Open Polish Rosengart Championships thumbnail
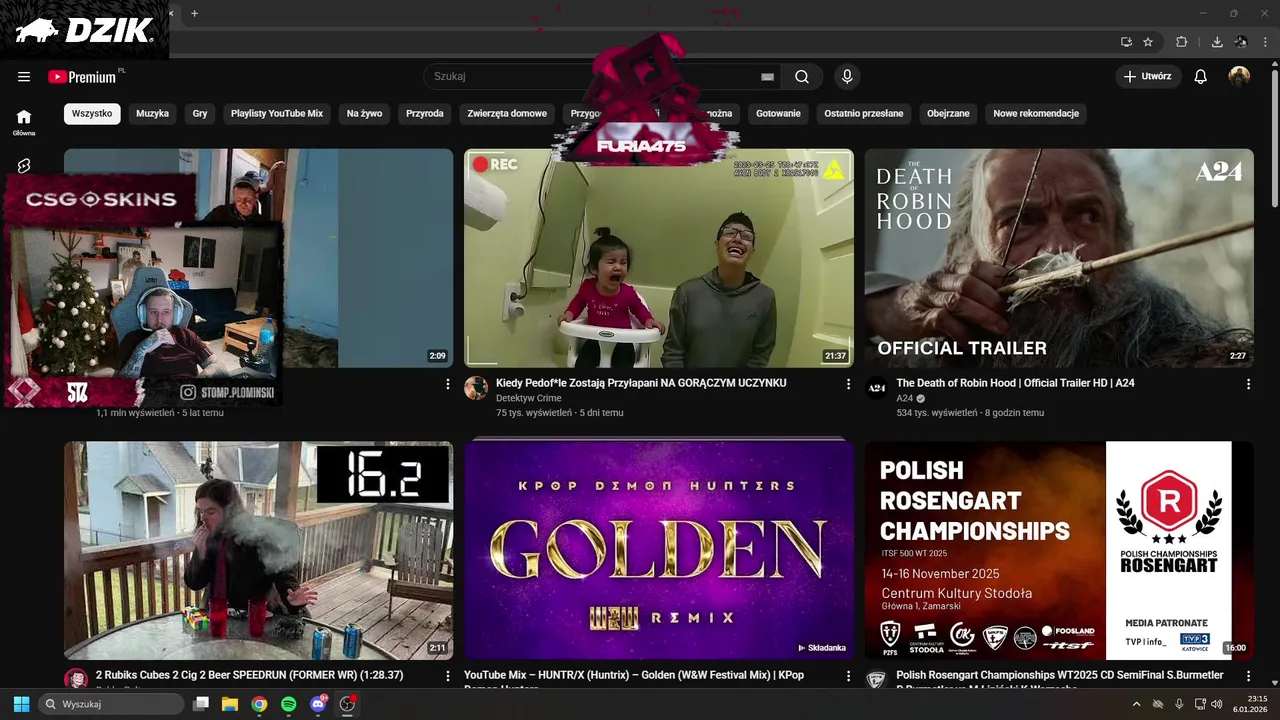The height and width of the screenshot is (720, 1280). pos(1059,550)
